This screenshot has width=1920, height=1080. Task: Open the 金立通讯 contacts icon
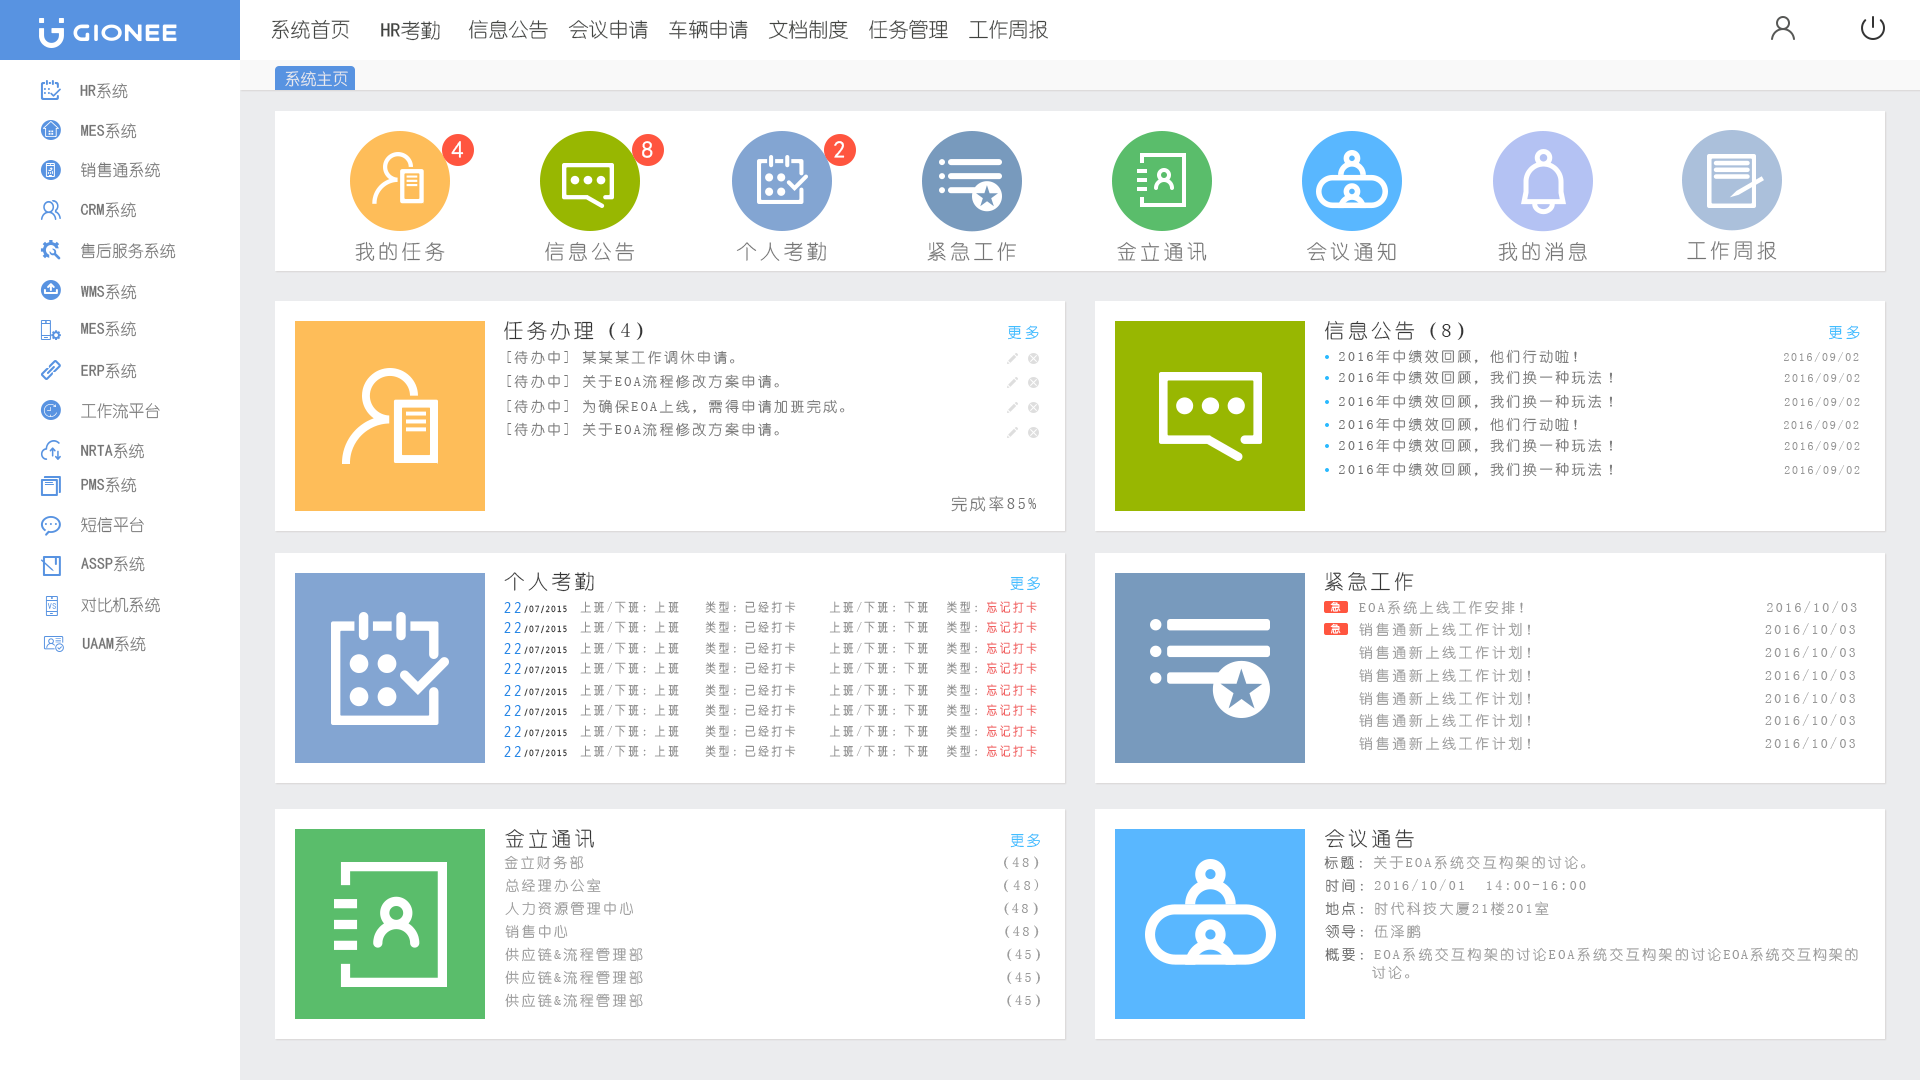click(x=1161, y=181)
